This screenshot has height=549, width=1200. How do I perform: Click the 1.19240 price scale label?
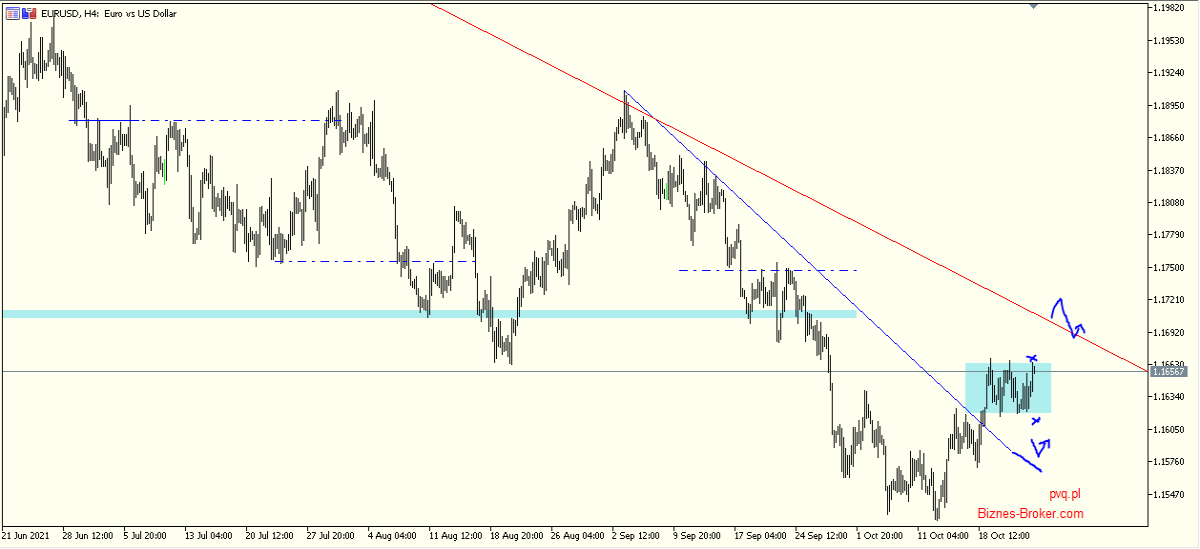pos(1170,73)
